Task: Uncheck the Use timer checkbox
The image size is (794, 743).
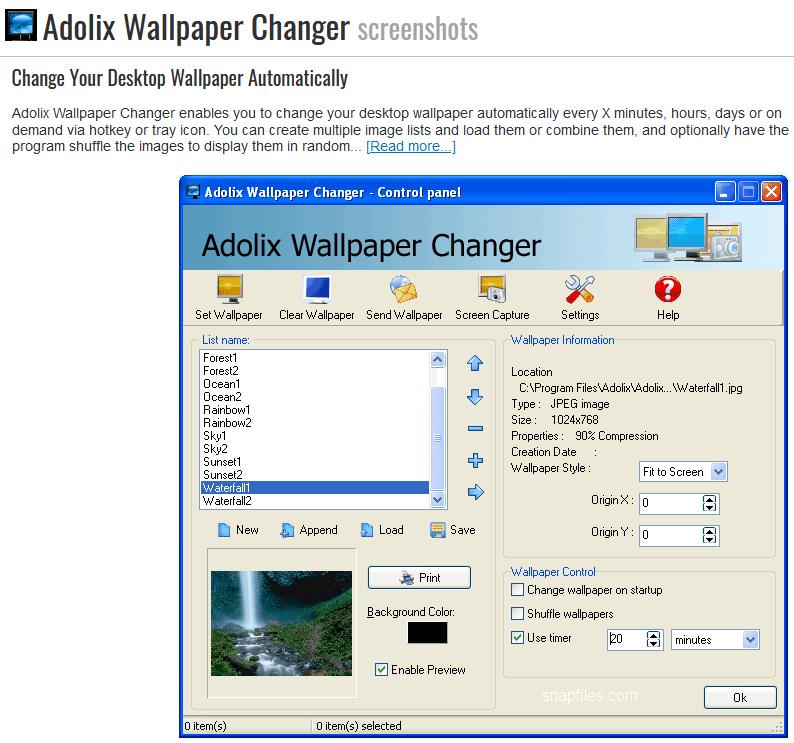Action: [x=517, y=638]
